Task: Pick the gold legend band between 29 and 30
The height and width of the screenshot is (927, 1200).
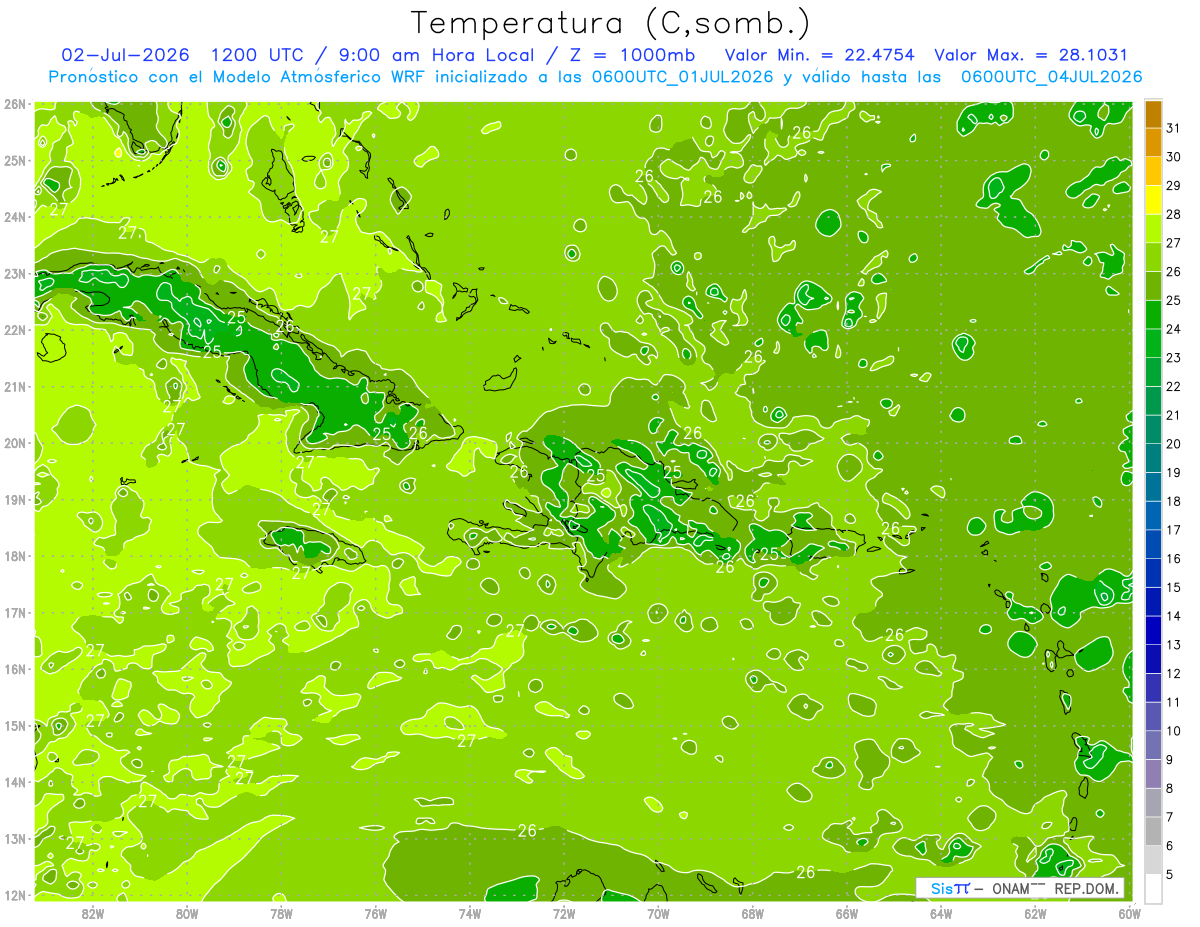Action: [x=1153, y=172]
